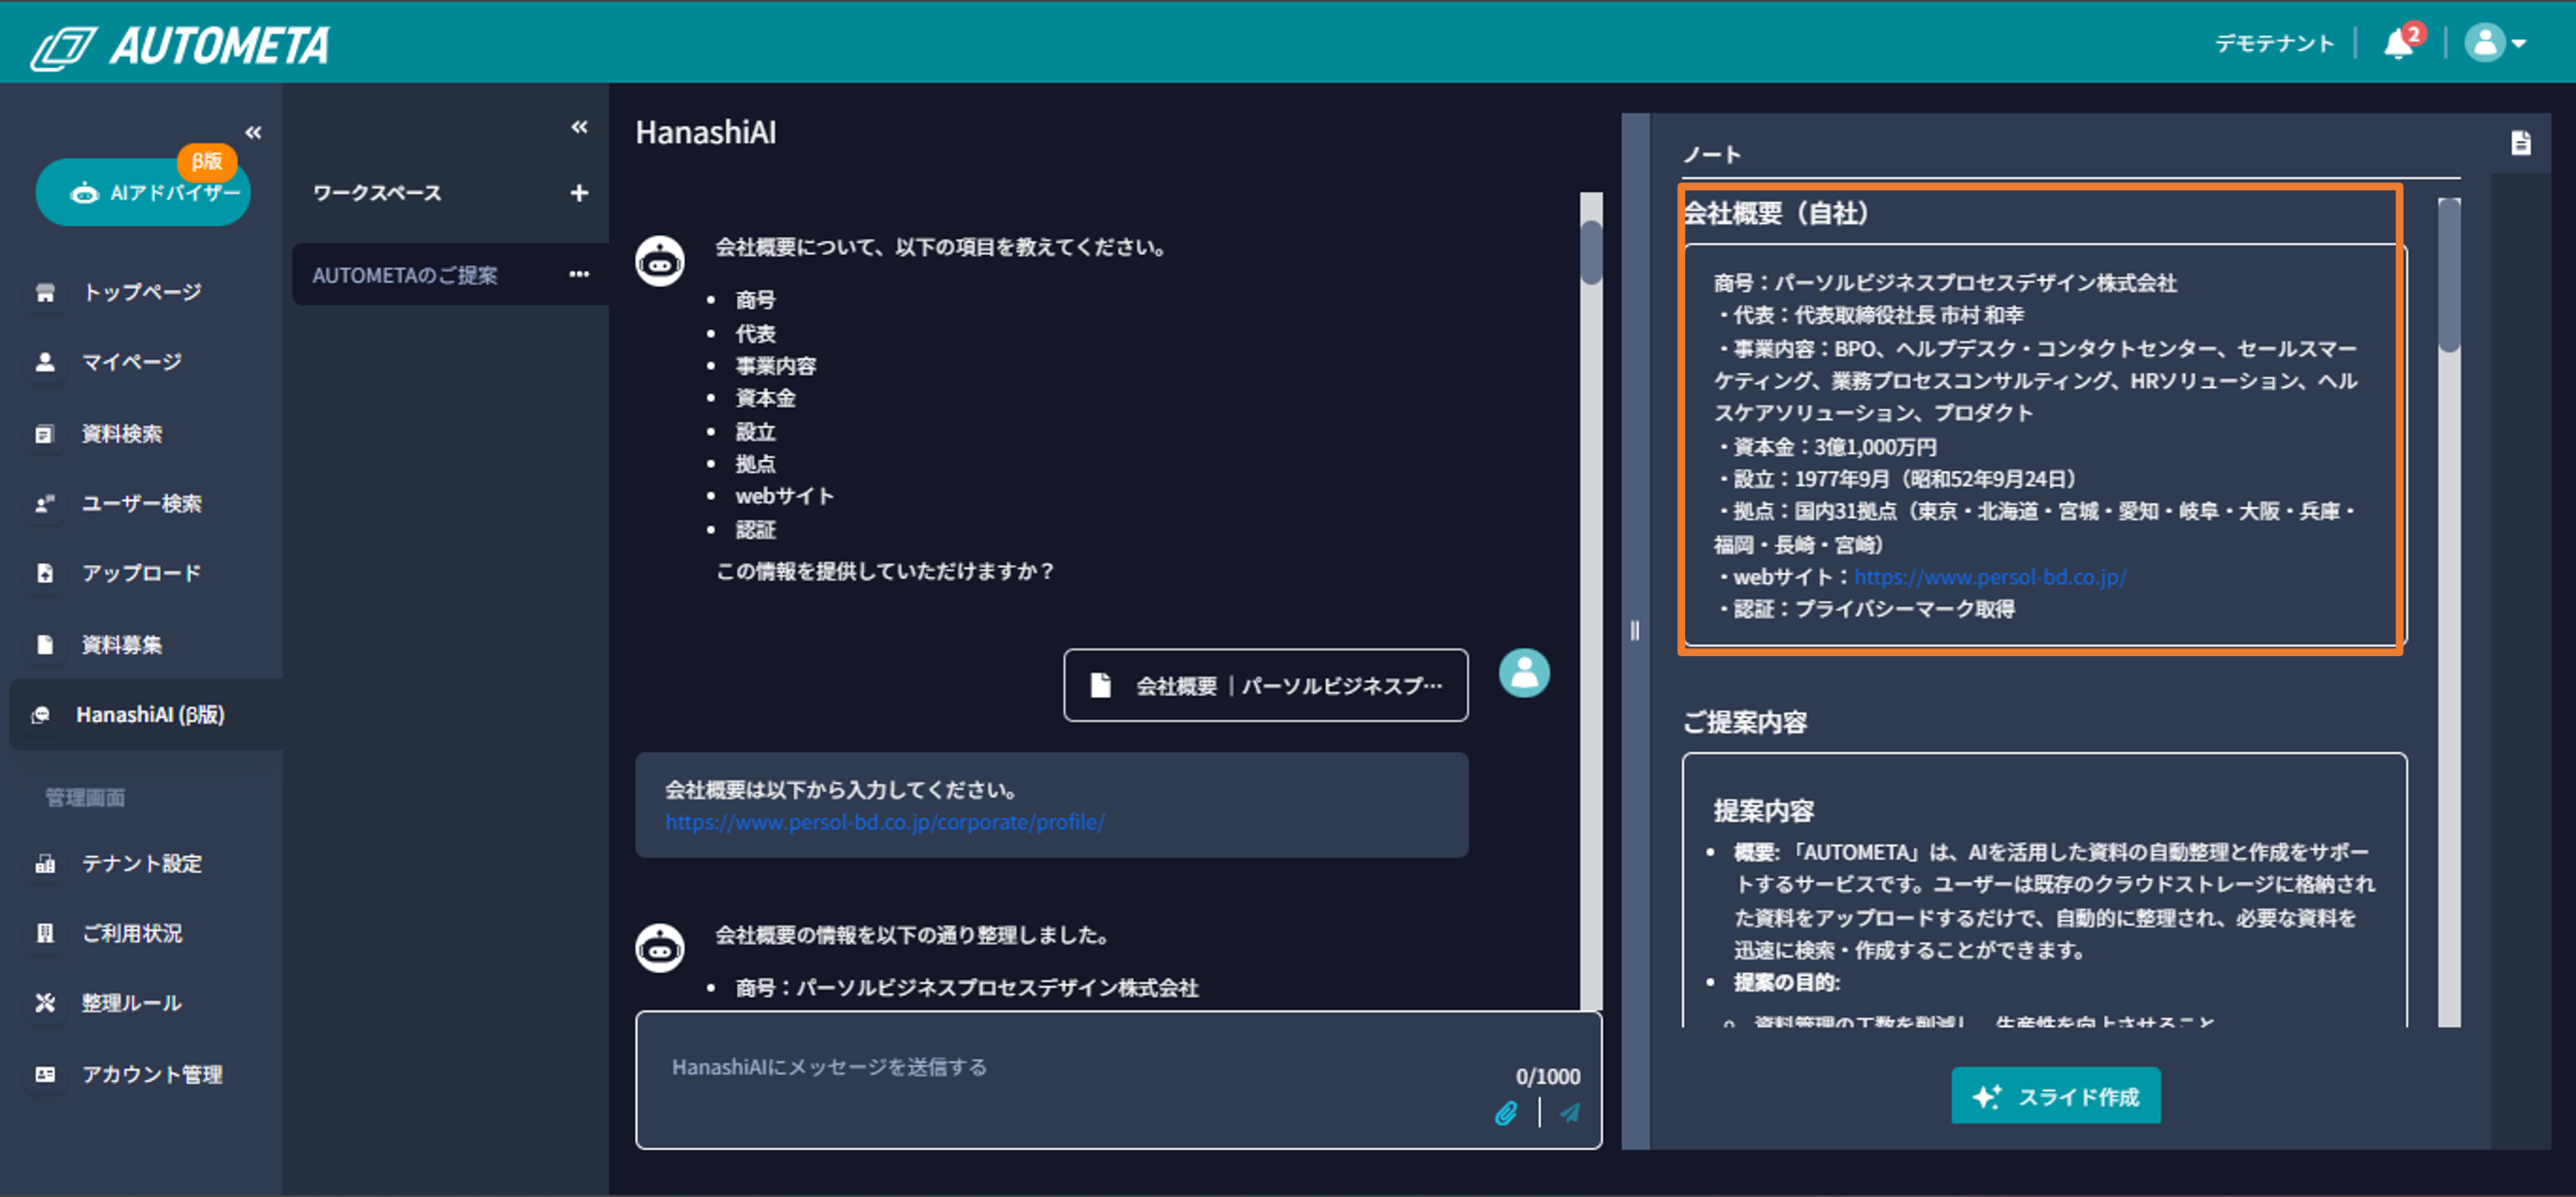Click the ご利用状況 building icon
Screen dimensions: 2576x1197
point(45,933)
